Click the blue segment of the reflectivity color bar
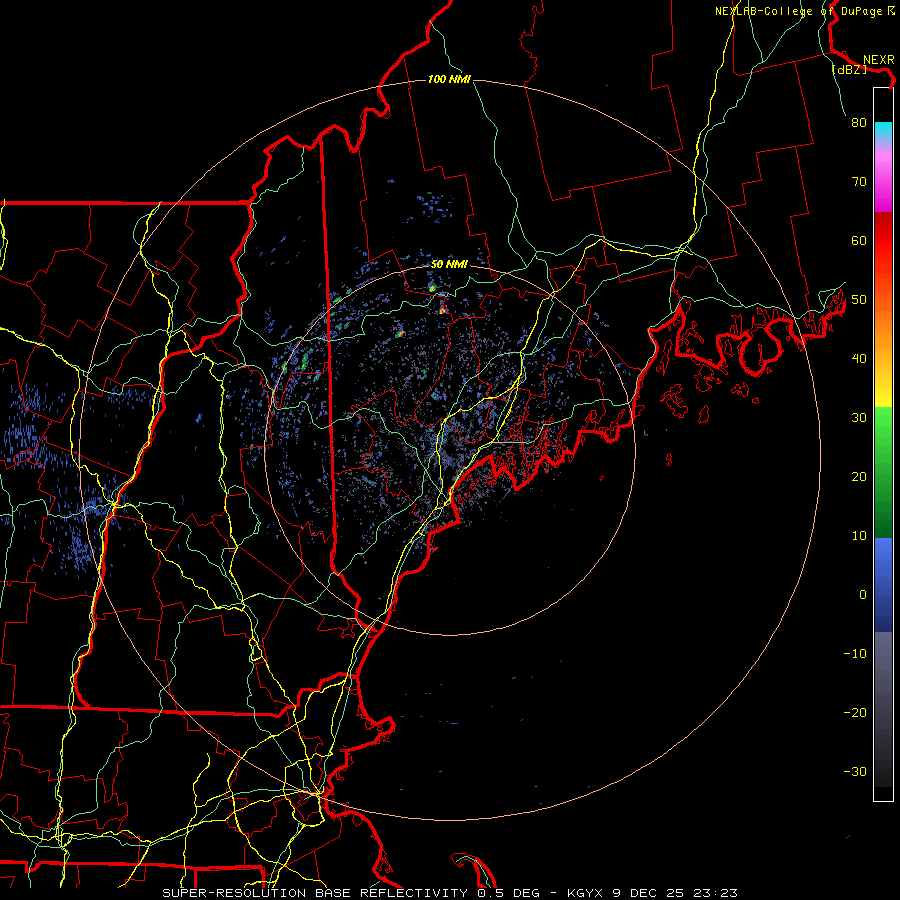Viewport: 900px width, 900px height. tap(883, 585)
